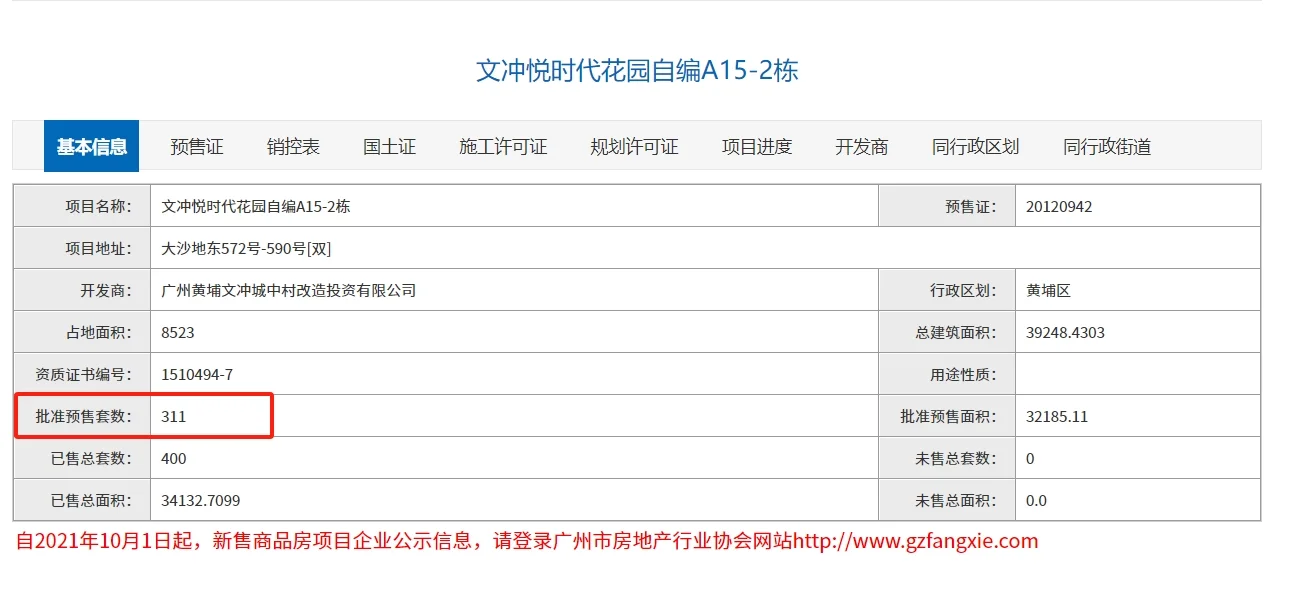Screen dimensions: 1302x594
Task: Switch to the 预售证 tab
Action: [197, 147]
